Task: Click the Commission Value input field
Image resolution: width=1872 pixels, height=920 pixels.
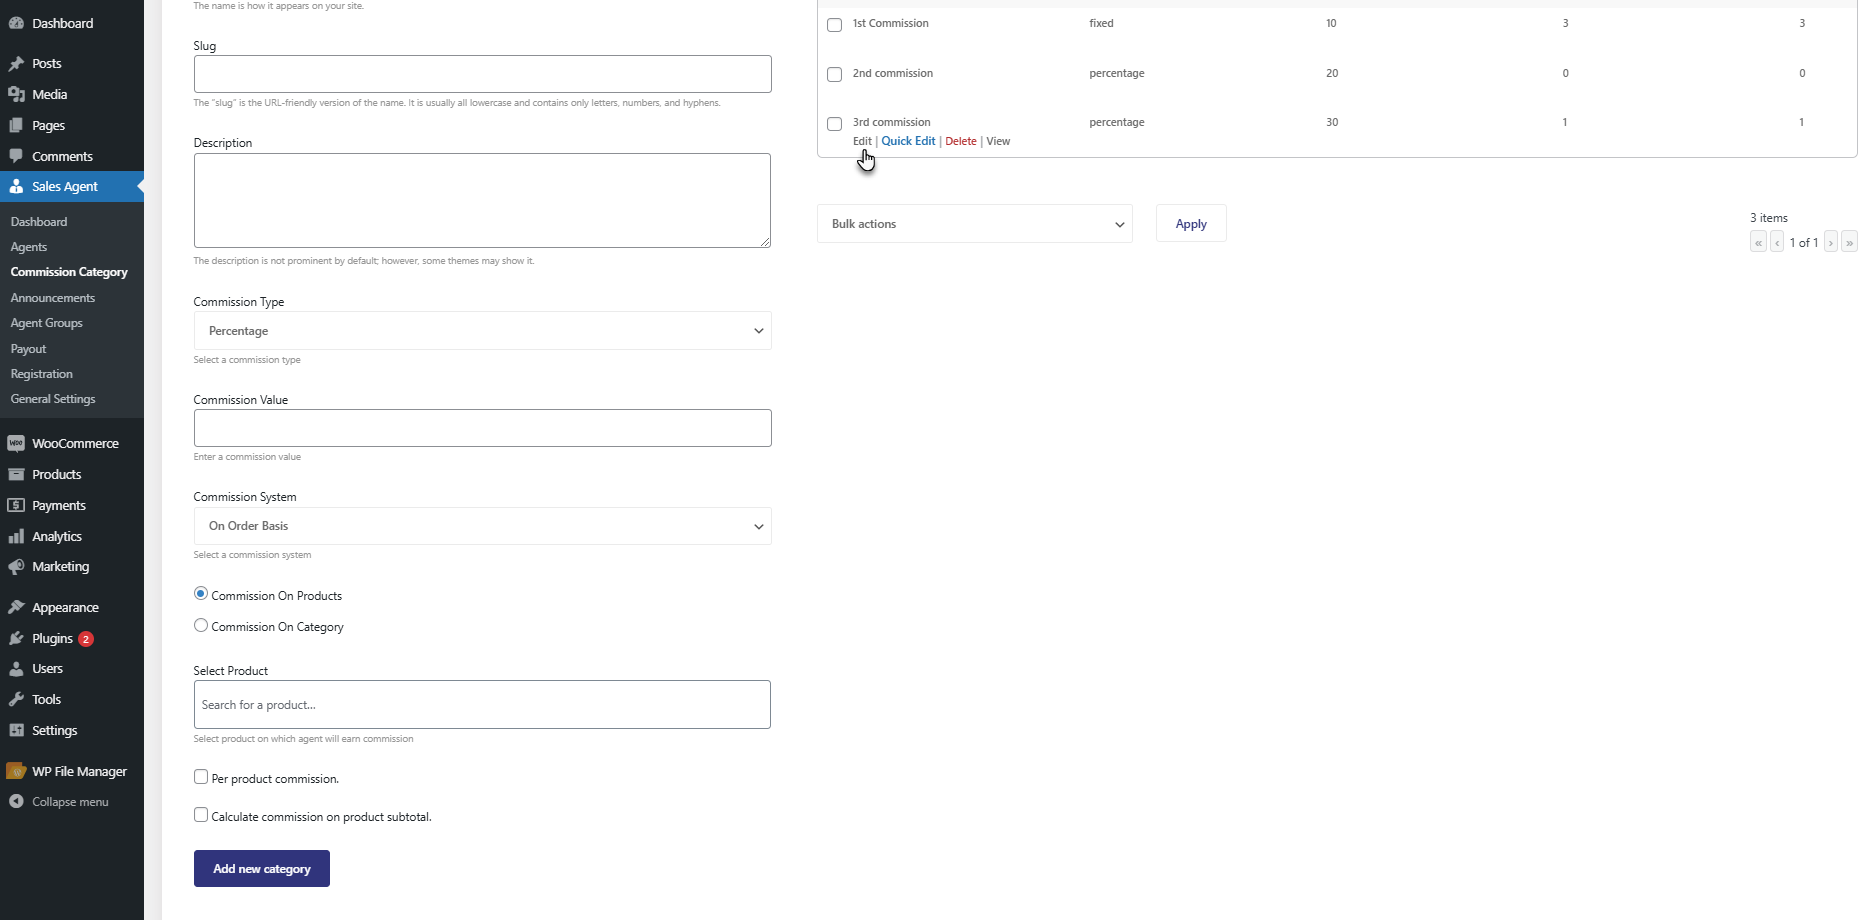Action: pos(482,428)
